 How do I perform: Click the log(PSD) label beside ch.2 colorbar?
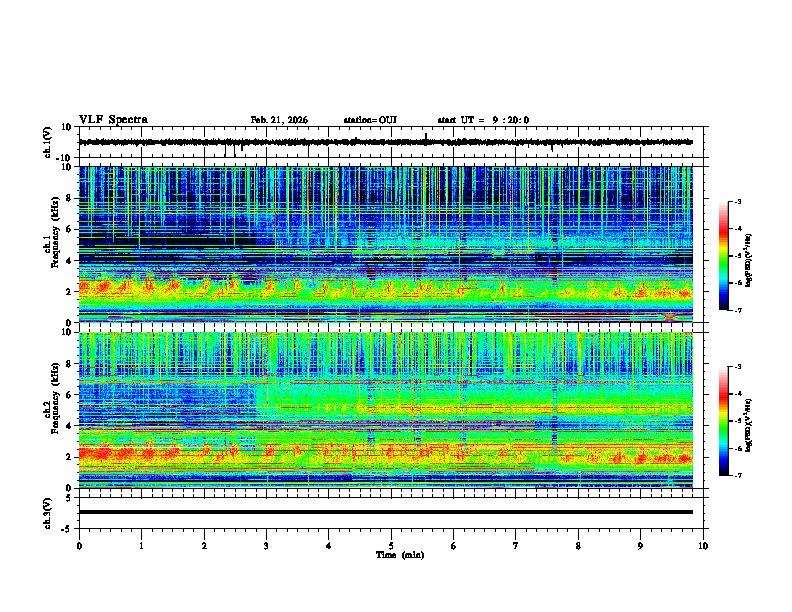point(749,425)
